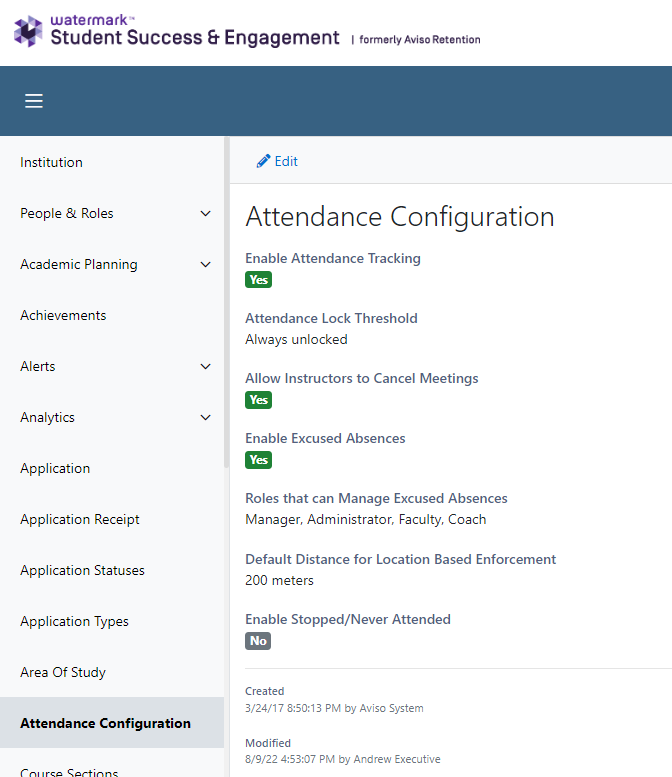This screenshot has width=672, height=777.
Task: Expand the Alerts chevron
Action: pyautogui.click(x=205, y=367)
